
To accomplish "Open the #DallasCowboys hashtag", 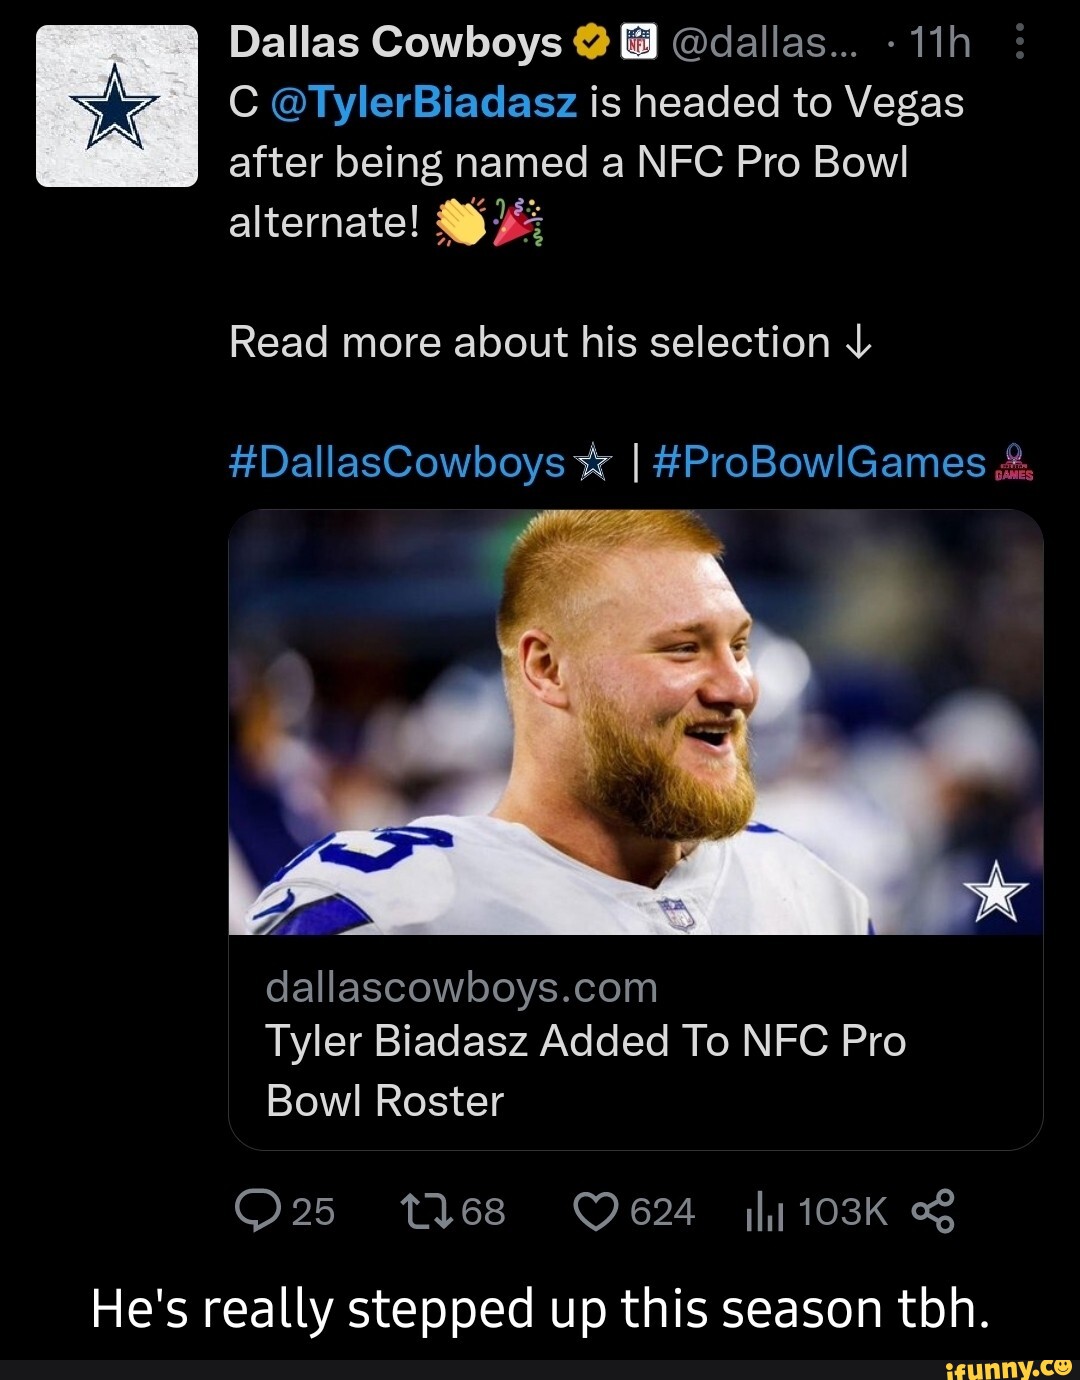I will click(397, 462).
